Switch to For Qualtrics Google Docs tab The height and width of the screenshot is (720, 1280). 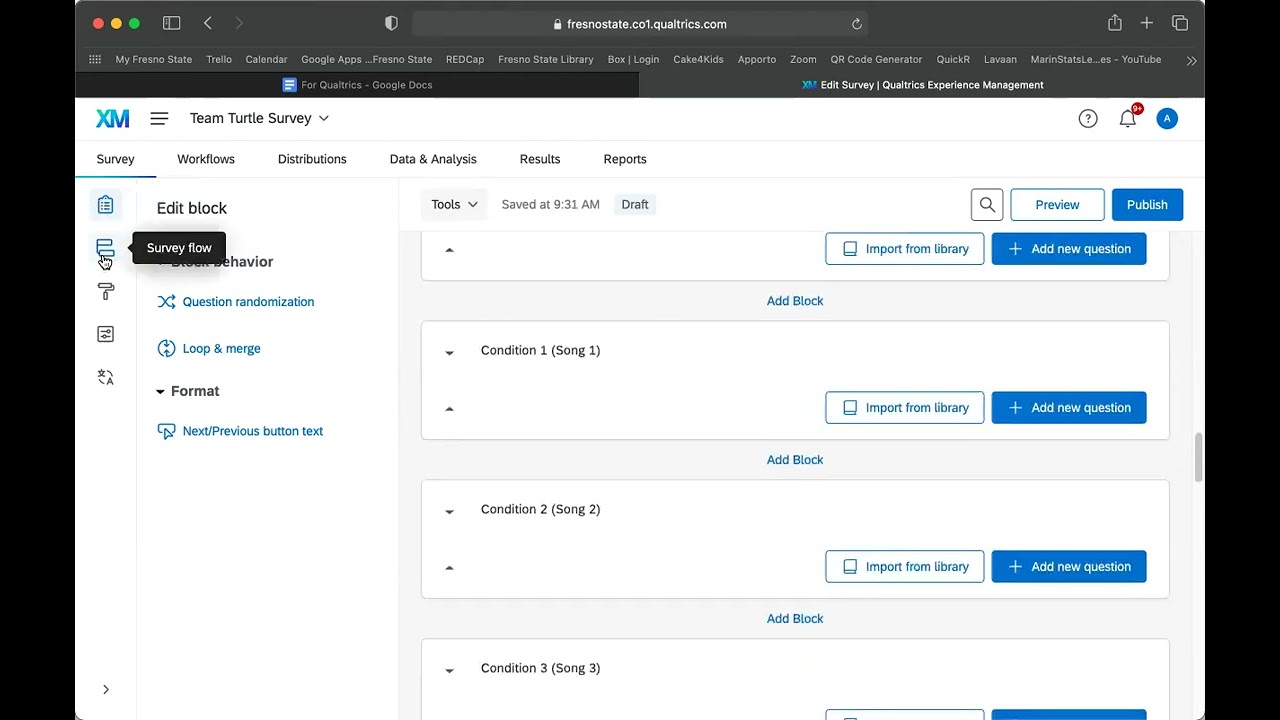(x=357, y=85)
